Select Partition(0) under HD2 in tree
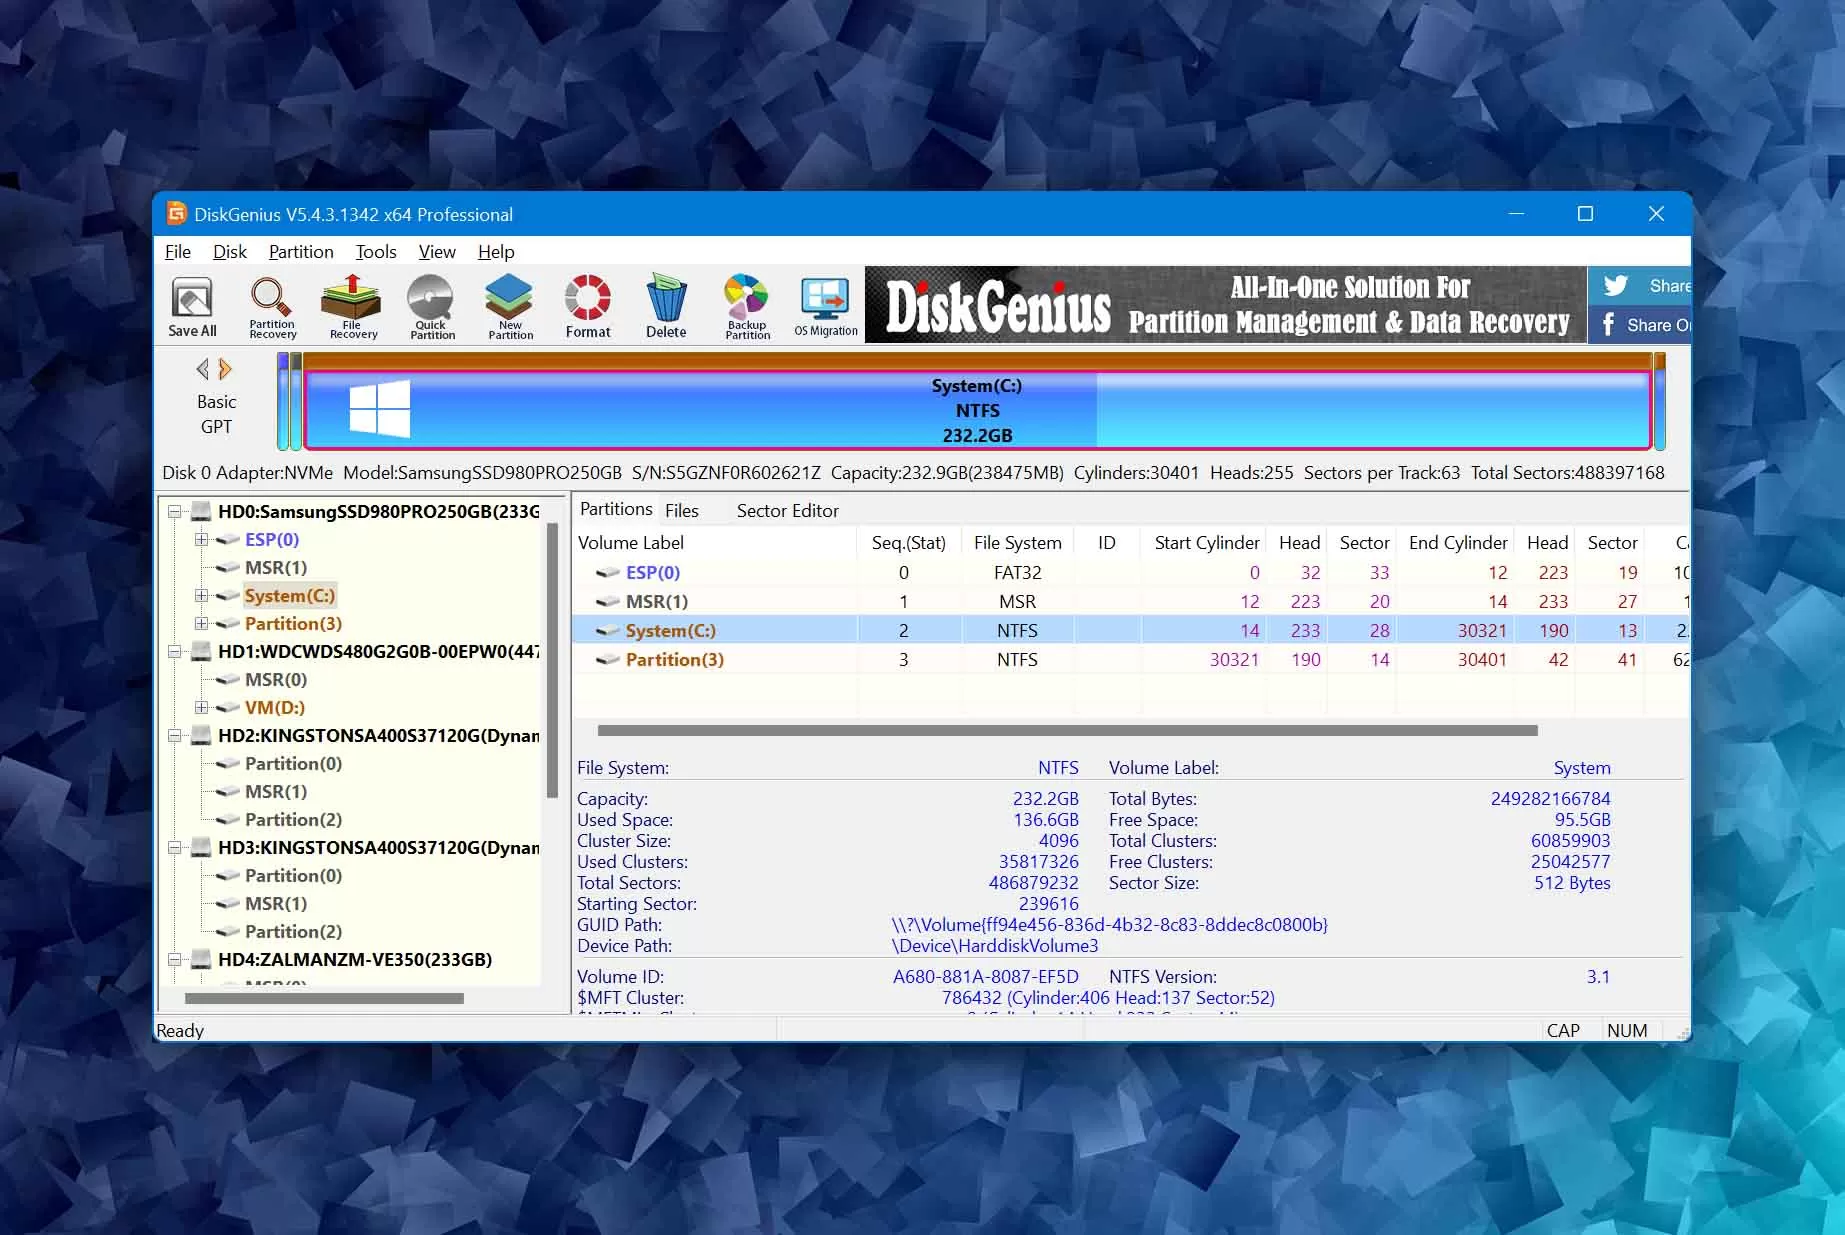This screenshot has width=1845, height=1235. pos(293,764)
